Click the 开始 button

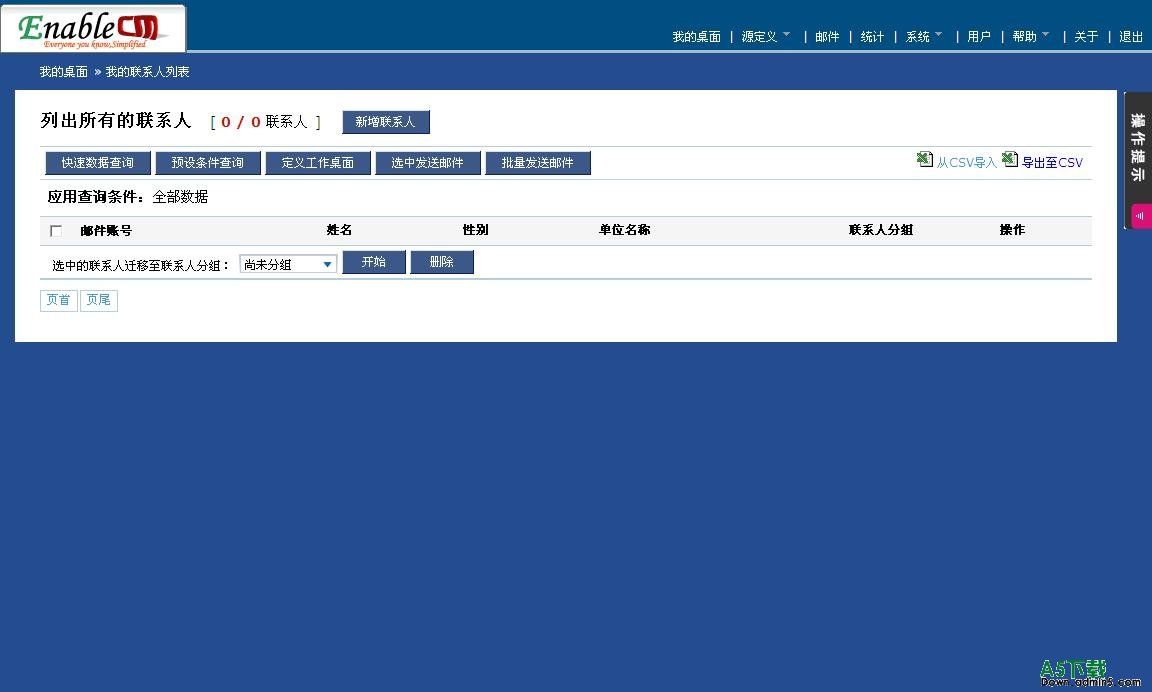pos(374,262)
